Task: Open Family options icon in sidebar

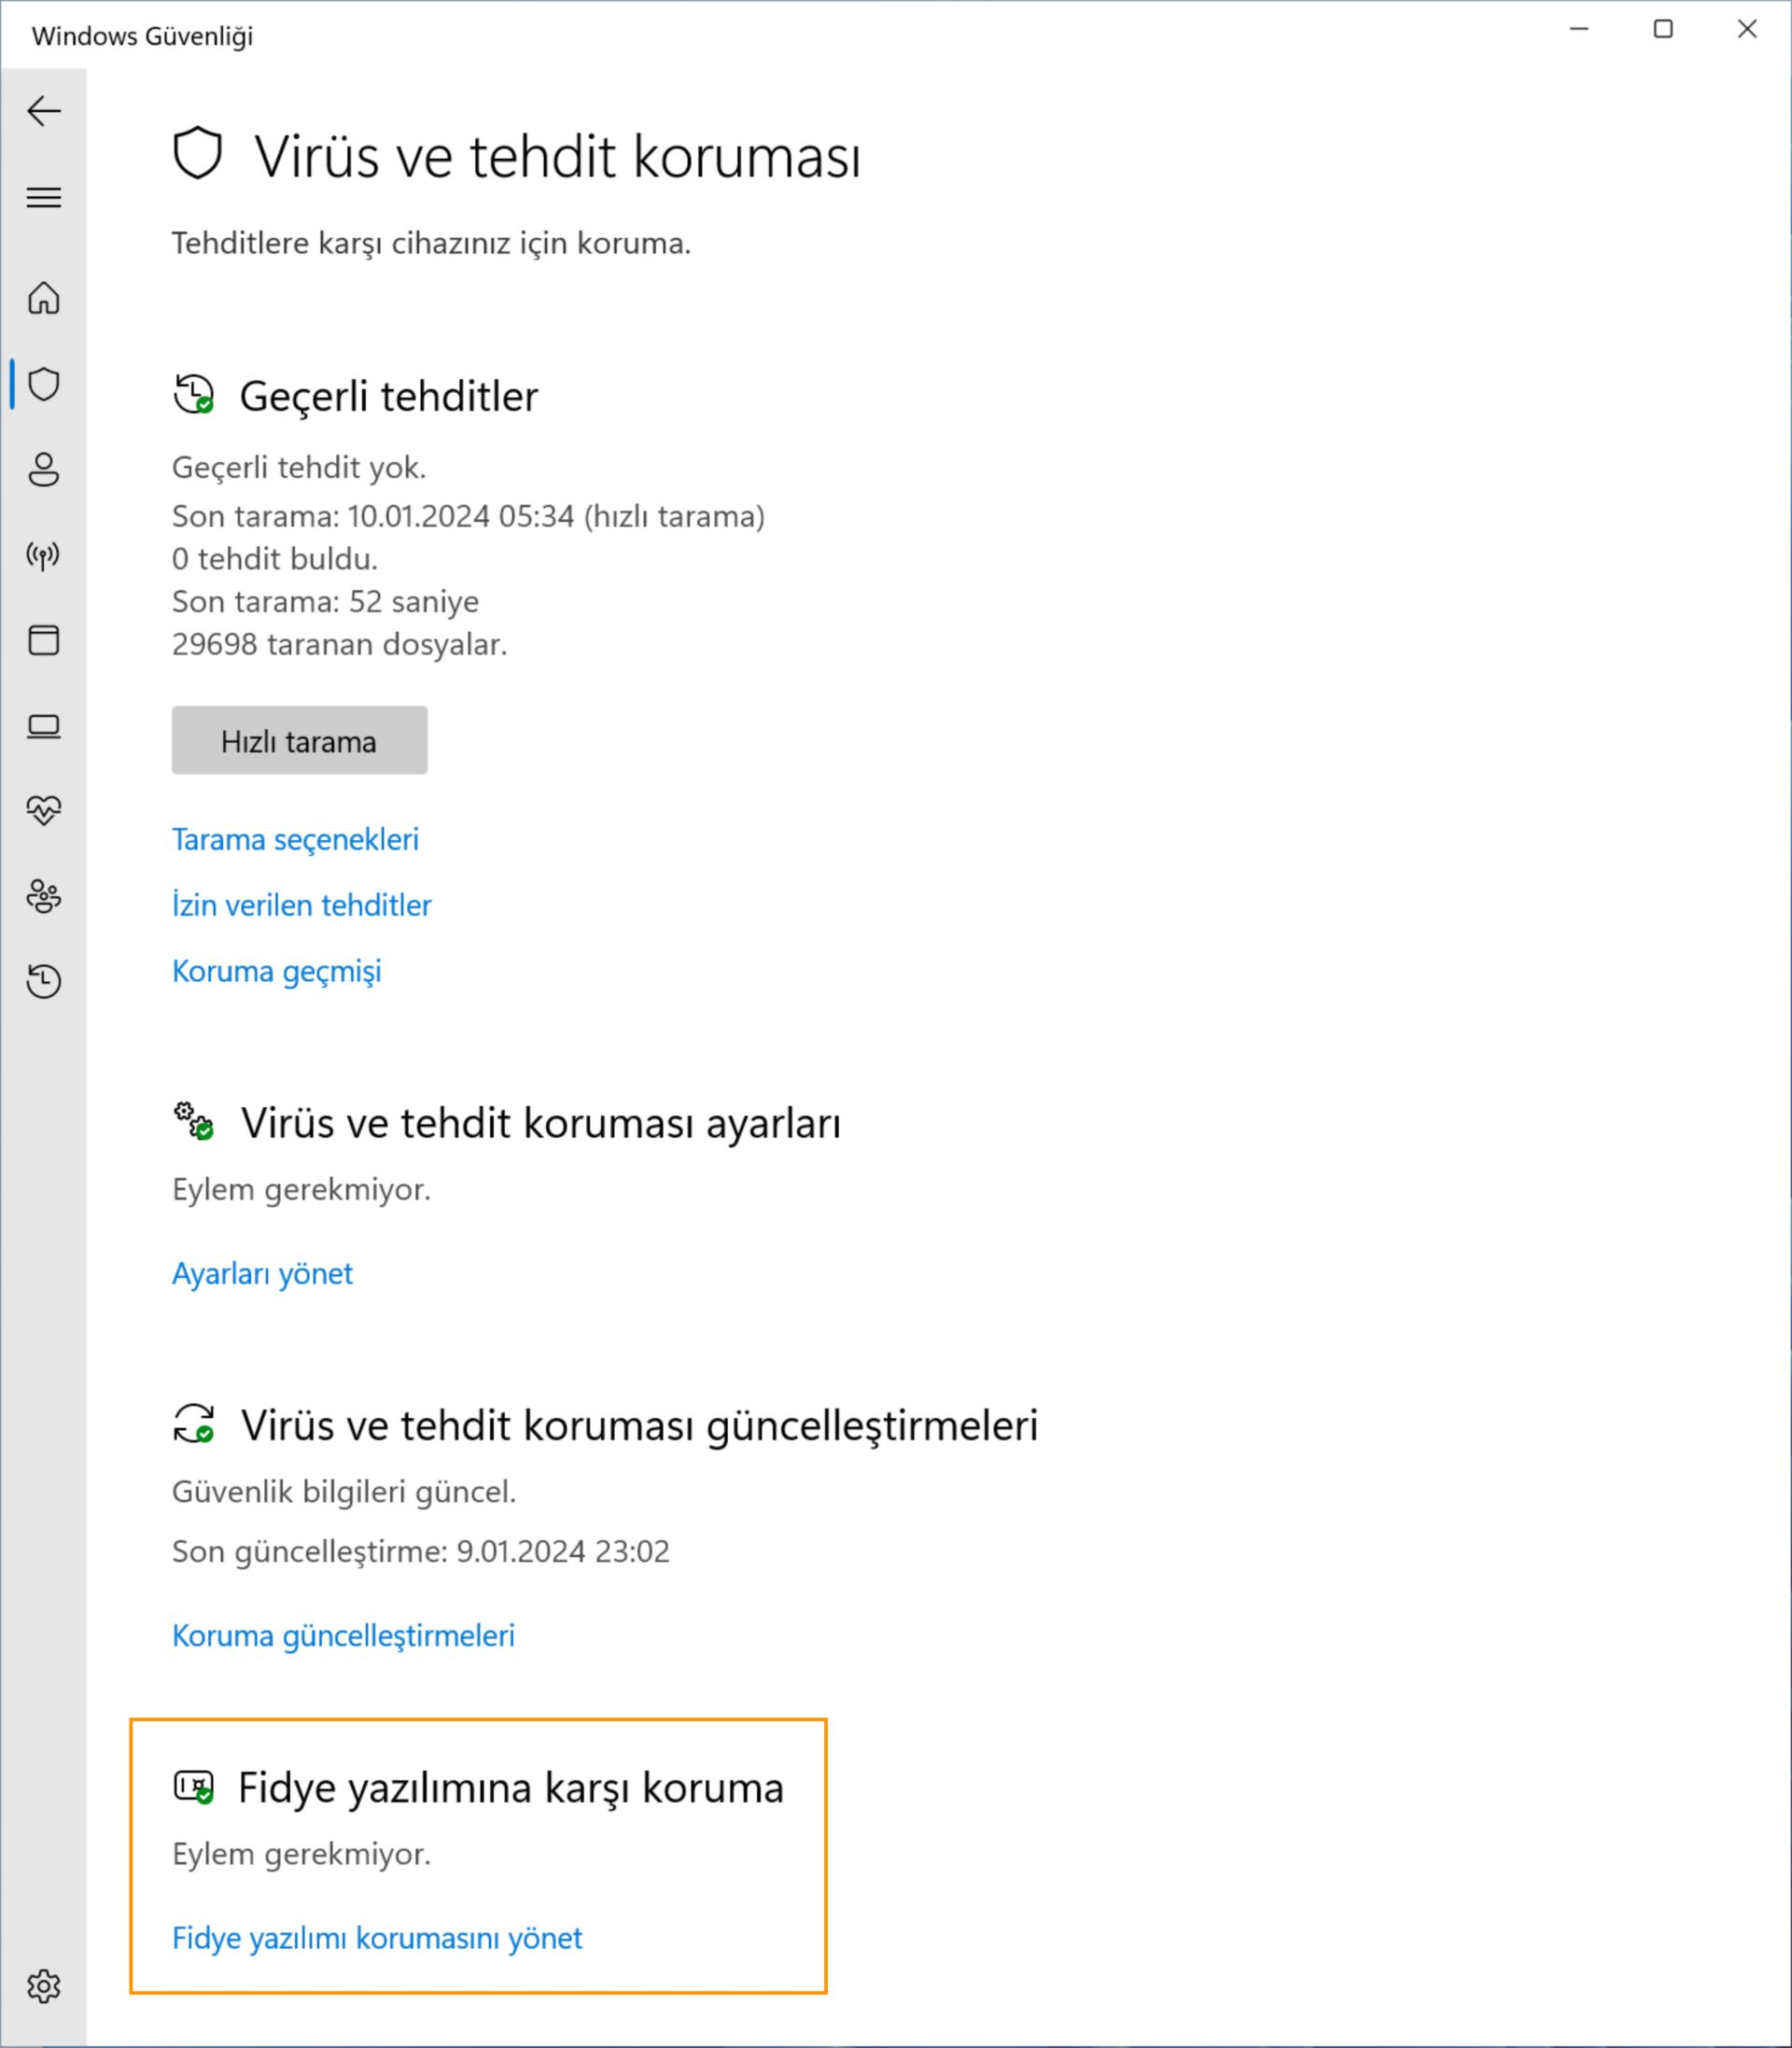Action: tap(44, 896)
